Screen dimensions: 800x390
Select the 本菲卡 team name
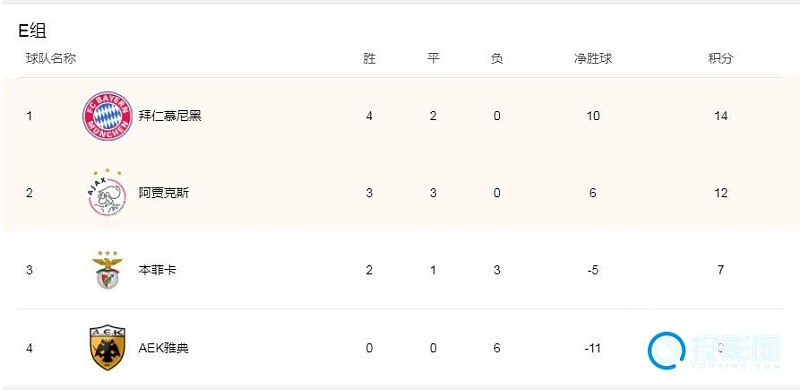pos(157,270)
